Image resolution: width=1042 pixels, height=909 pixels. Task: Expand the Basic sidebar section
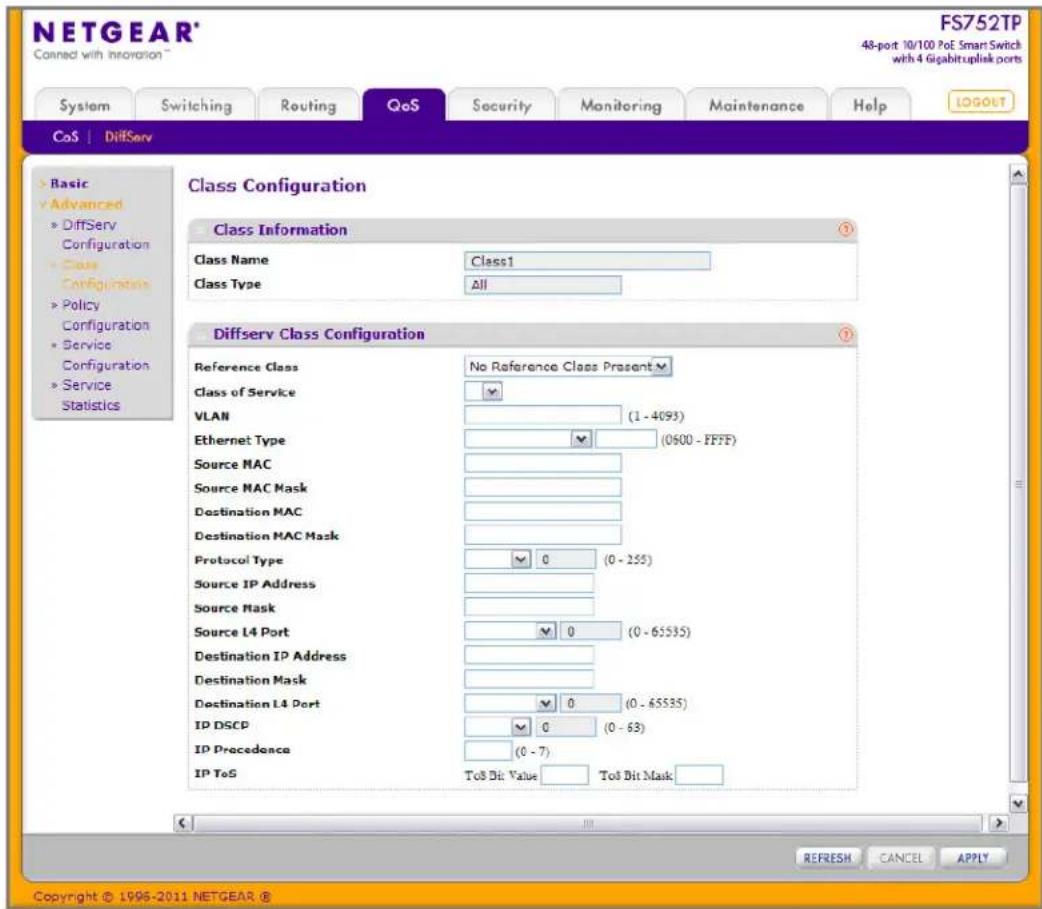click(68, 183)
